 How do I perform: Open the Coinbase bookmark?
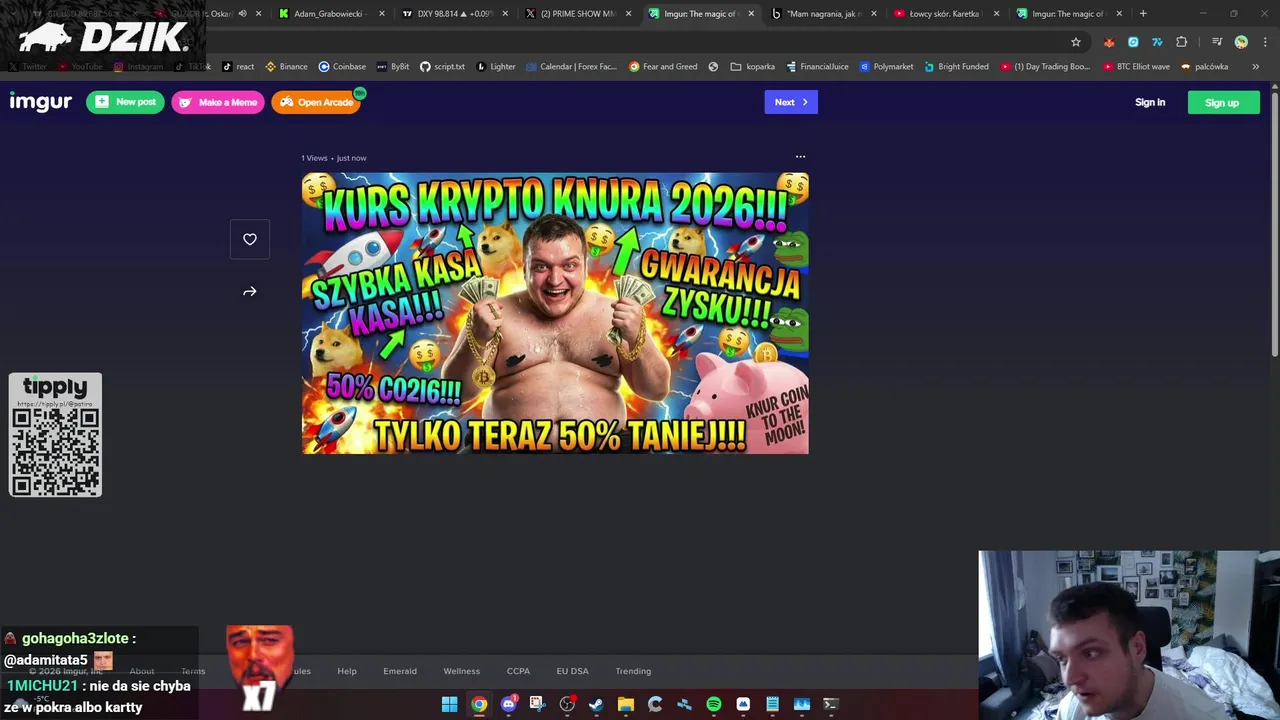(x=342, y=67)
